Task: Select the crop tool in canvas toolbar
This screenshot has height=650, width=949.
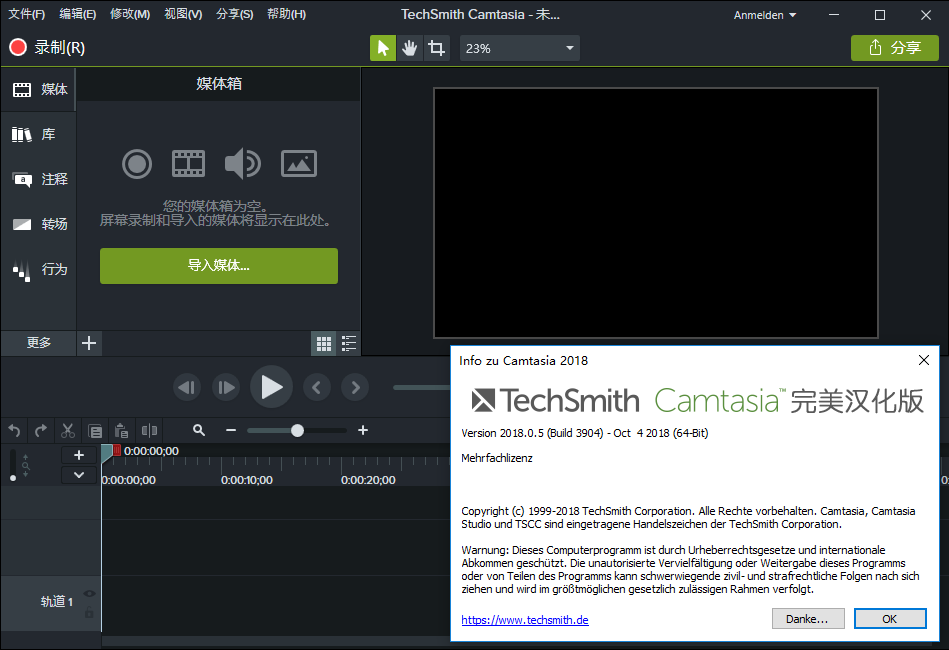Action: tap(436, 48)
